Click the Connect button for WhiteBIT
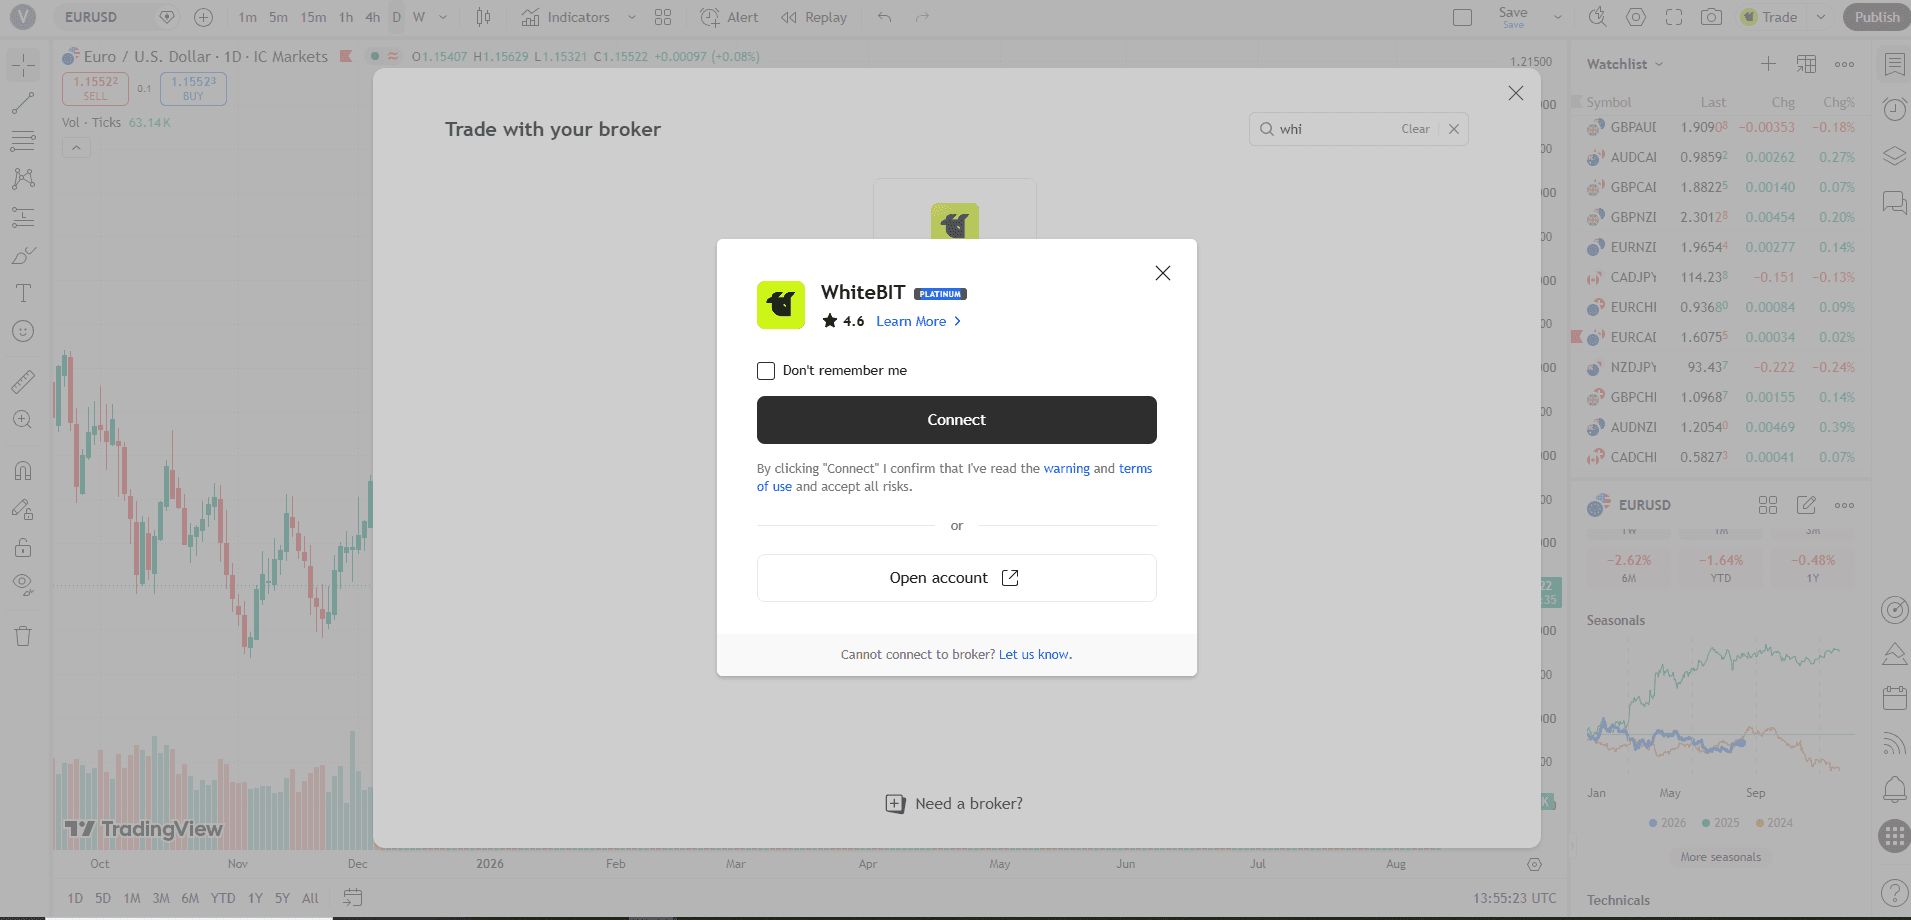Screen dimensions: 1911x920 click(x=956, y=420)
